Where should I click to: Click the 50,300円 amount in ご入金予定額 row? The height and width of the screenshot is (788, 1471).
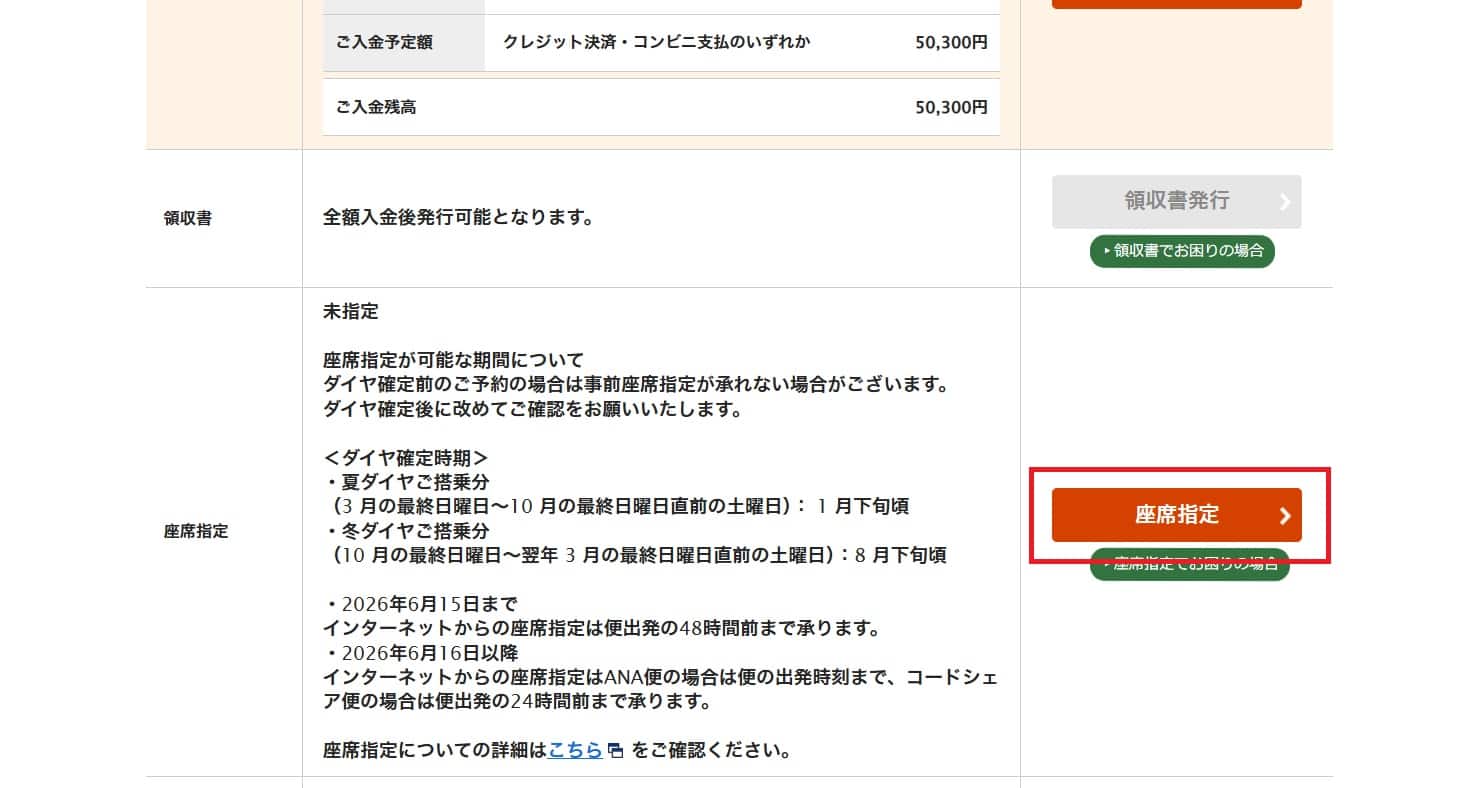pos(950,43)
